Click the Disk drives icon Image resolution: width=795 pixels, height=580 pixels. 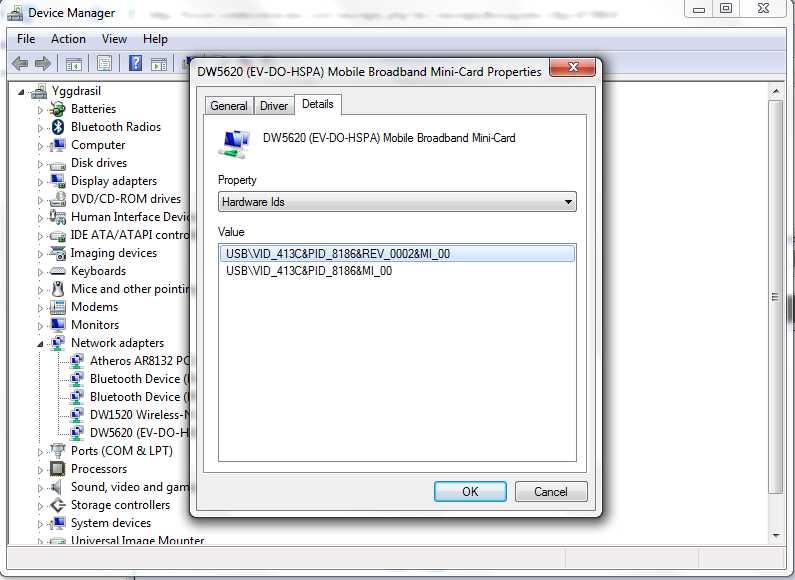tap(57, 164)
